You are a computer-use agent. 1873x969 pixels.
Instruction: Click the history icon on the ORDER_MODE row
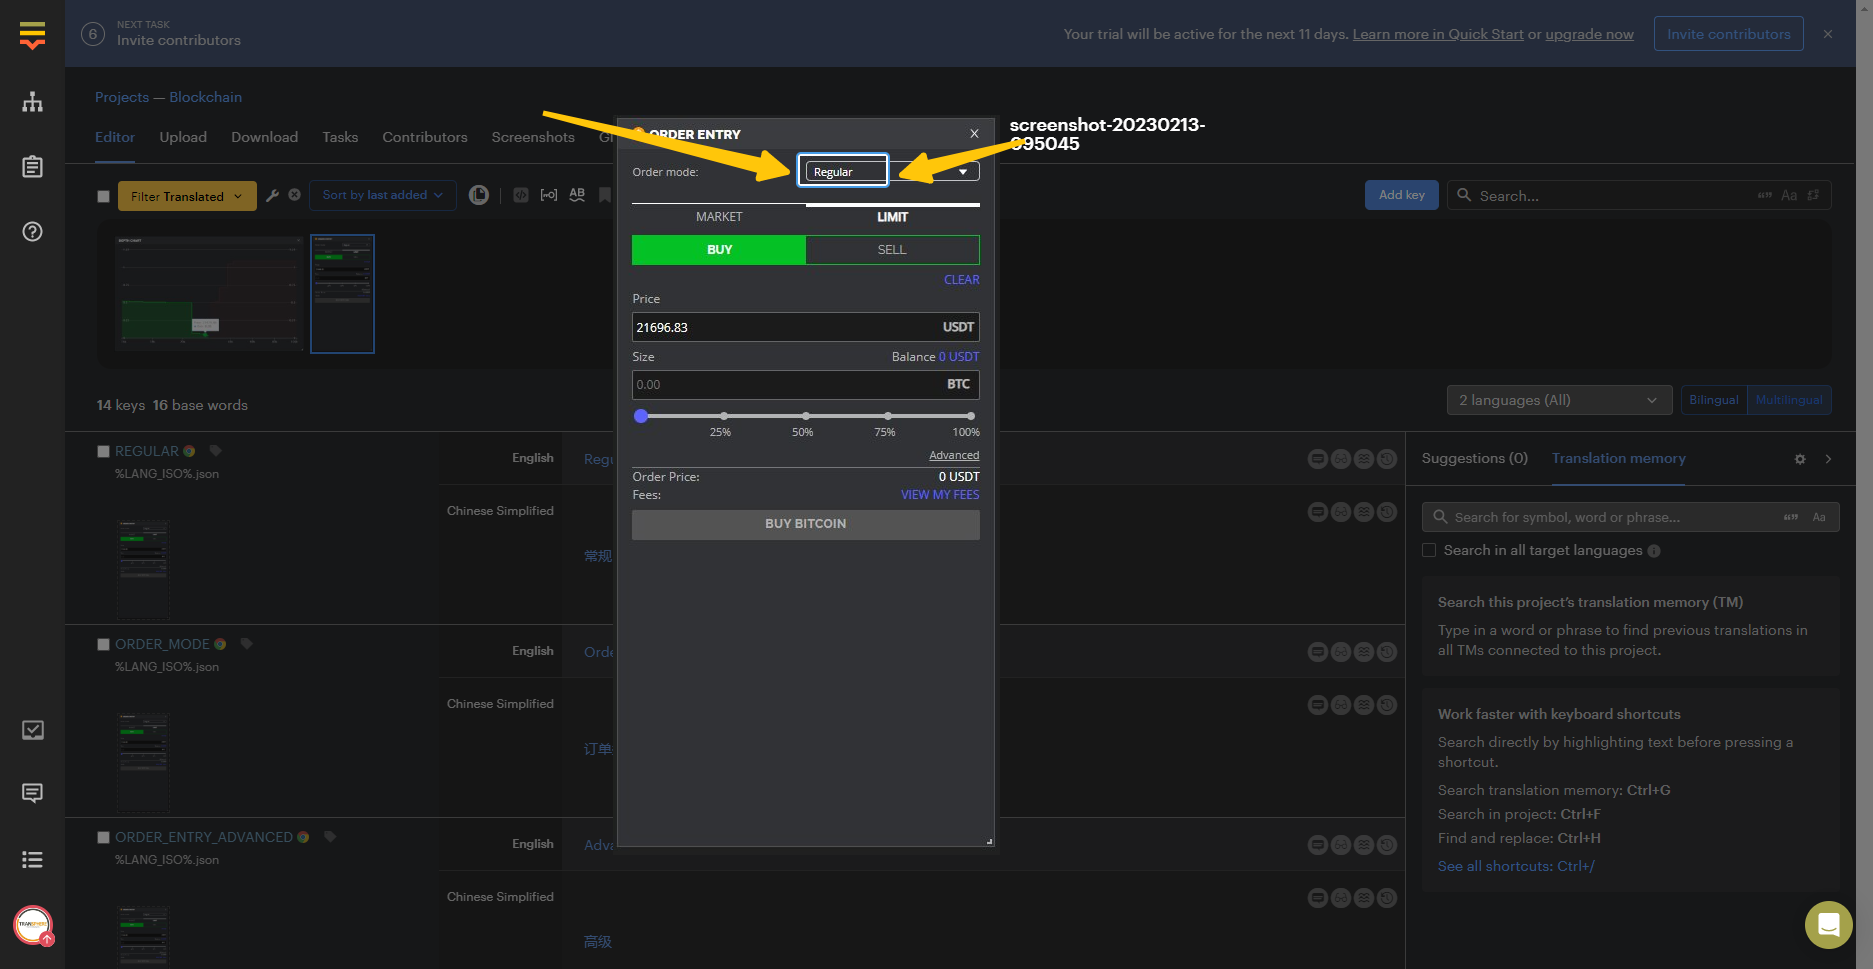click(1386, 651)
